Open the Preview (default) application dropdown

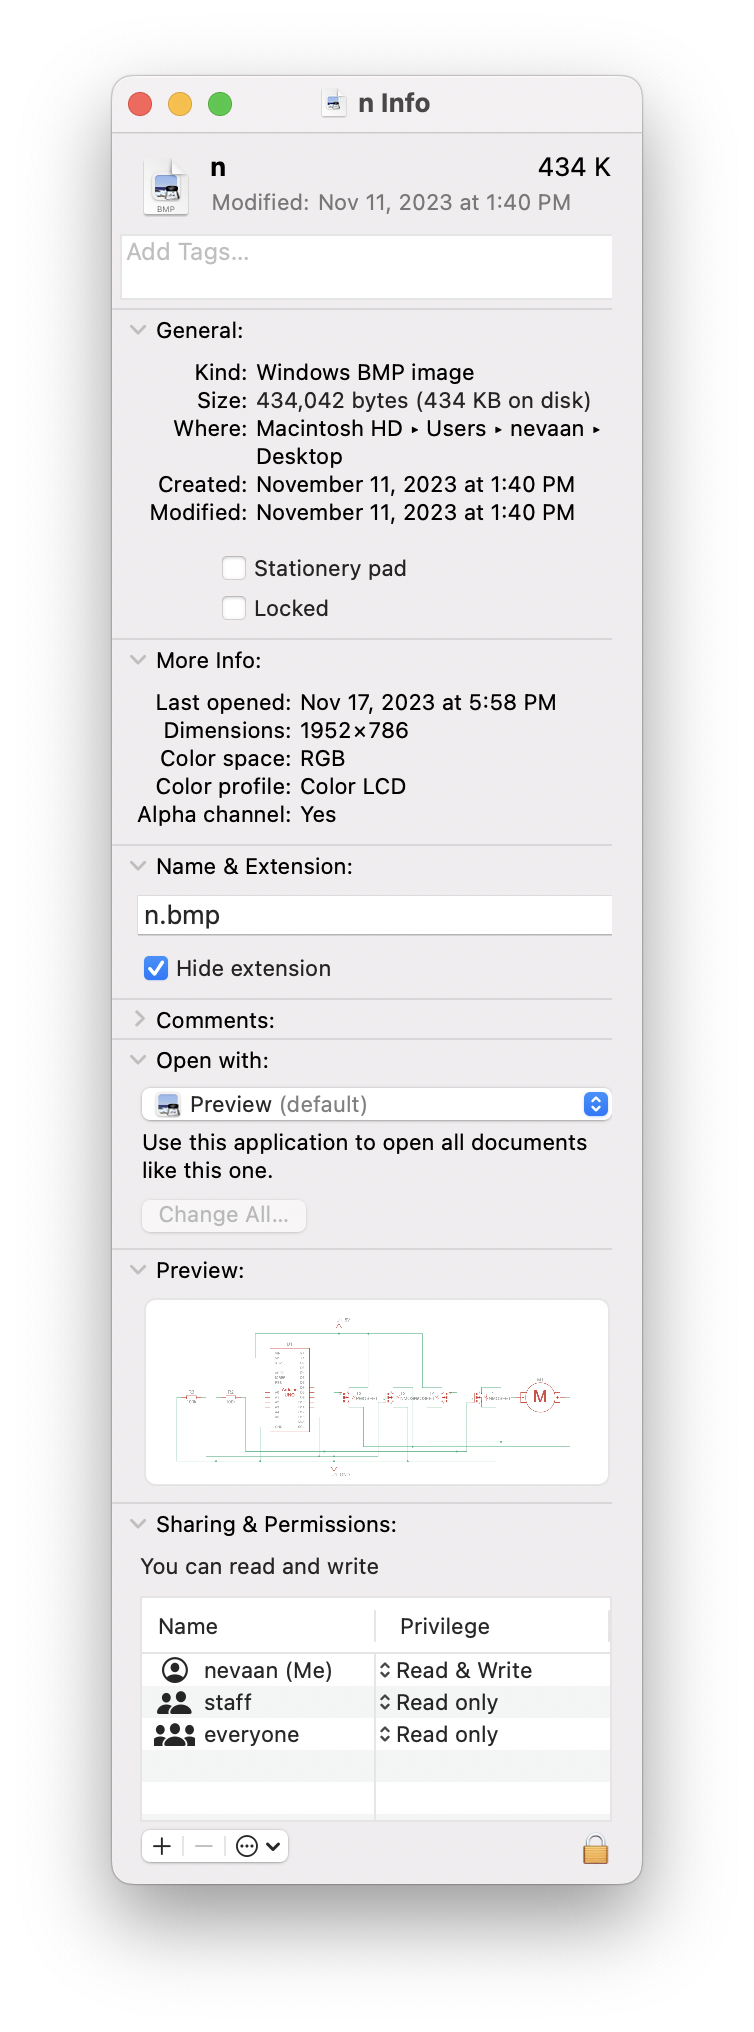click(x=595, y=1104)
